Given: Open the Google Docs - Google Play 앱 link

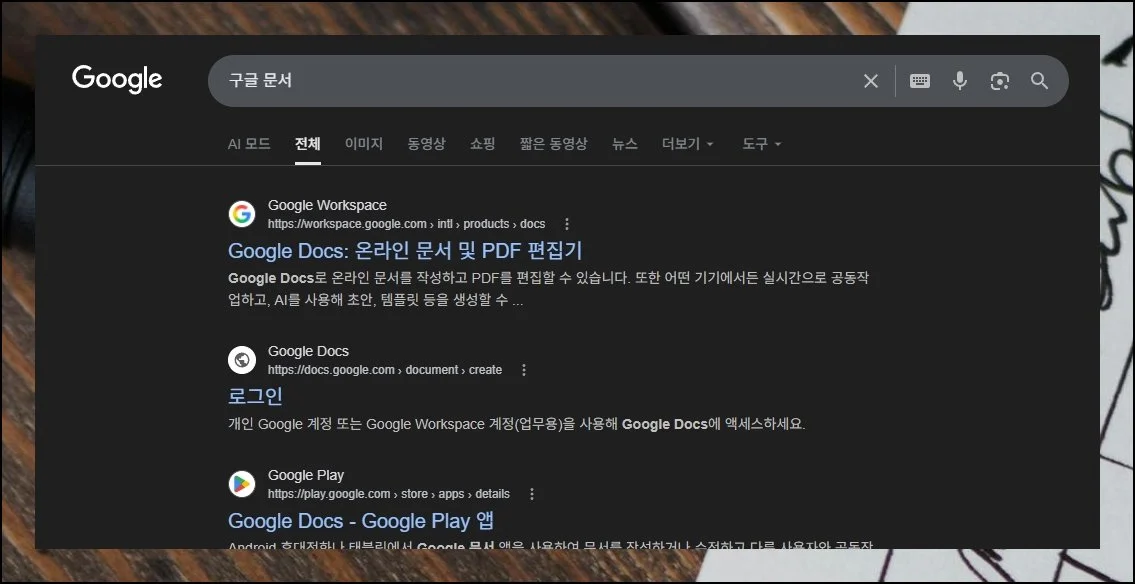Looking at the screenshot, I should point(361,521).
